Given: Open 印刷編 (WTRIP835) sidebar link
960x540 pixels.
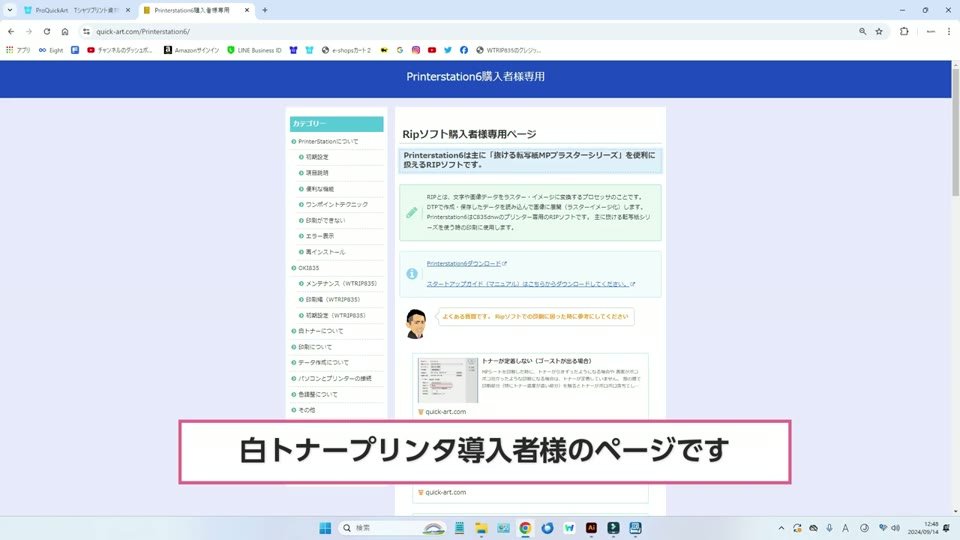Looking at the screenshot, I should pyautogui.click(x=332, y=300).
